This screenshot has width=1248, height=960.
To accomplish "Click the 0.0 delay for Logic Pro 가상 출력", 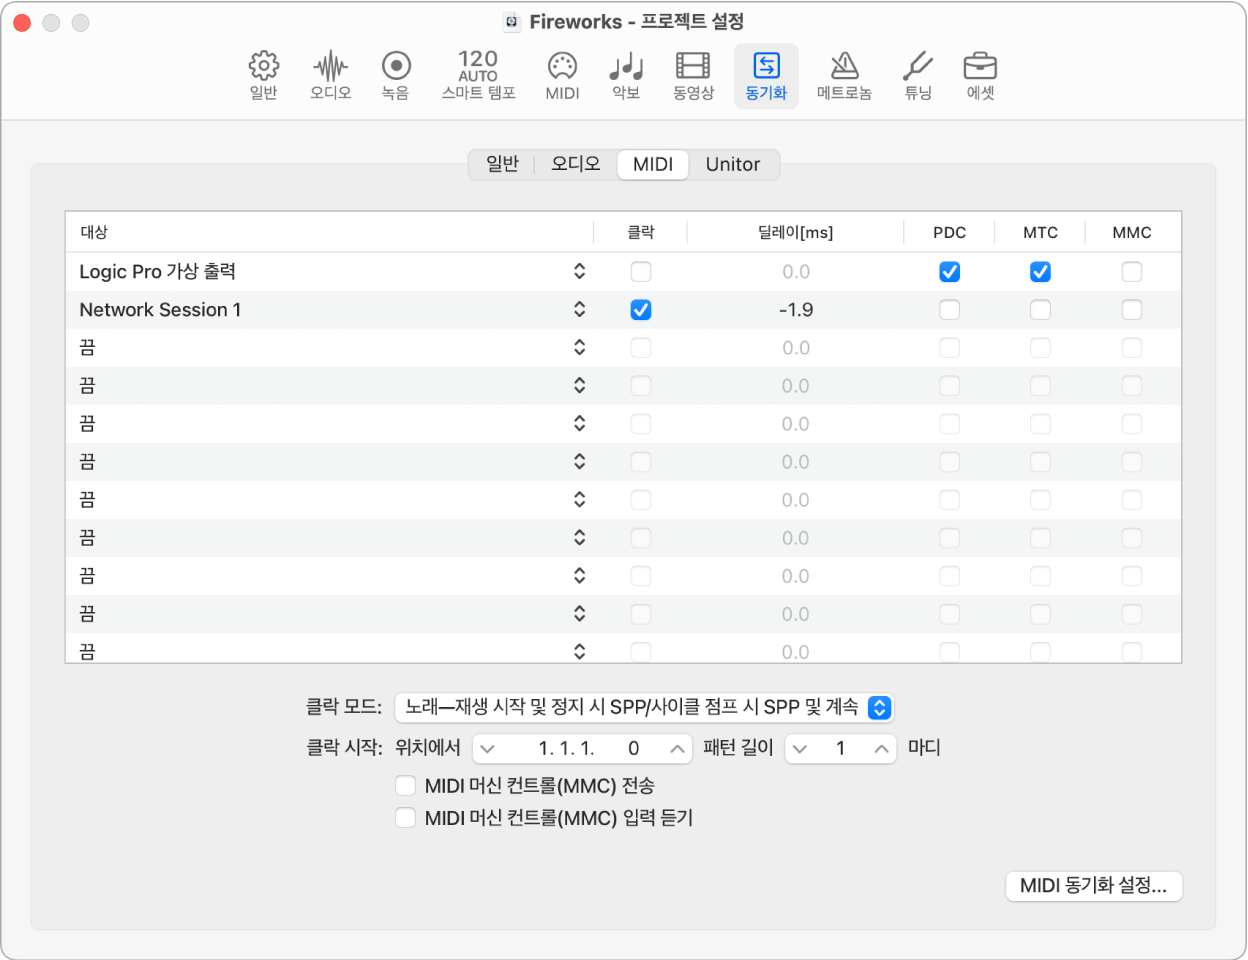I will [x=796, y=272].
